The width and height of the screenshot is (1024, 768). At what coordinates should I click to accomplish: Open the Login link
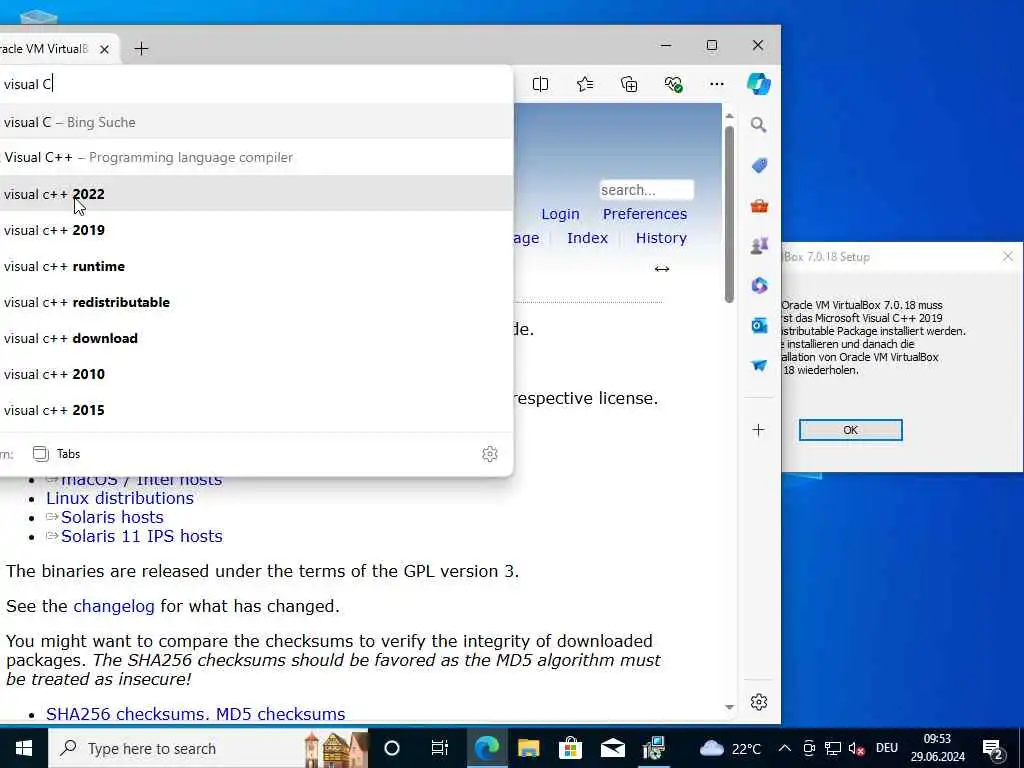point(560,214)
